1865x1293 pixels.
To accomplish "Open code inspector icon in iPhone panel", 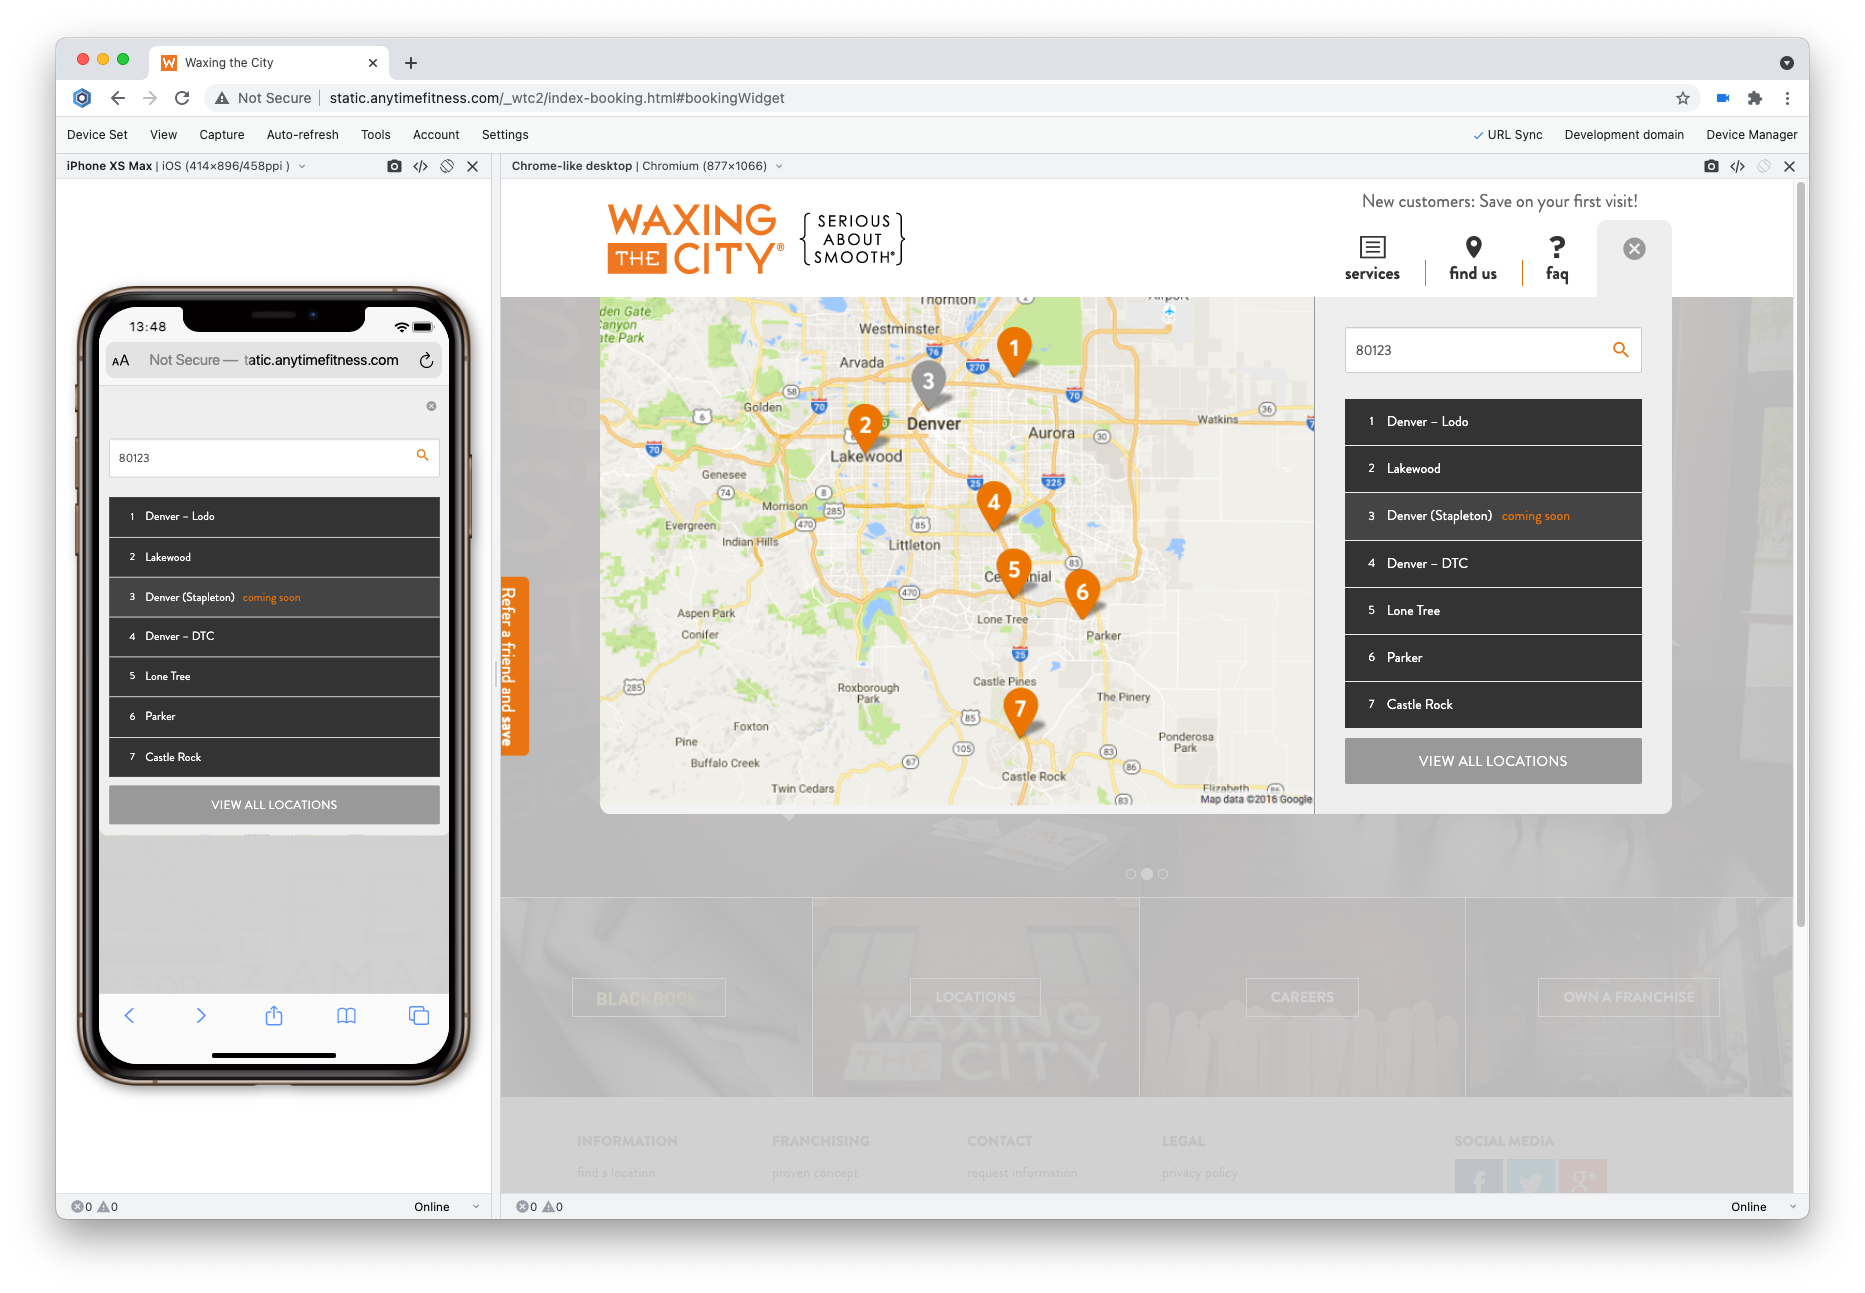I will 421,166.
